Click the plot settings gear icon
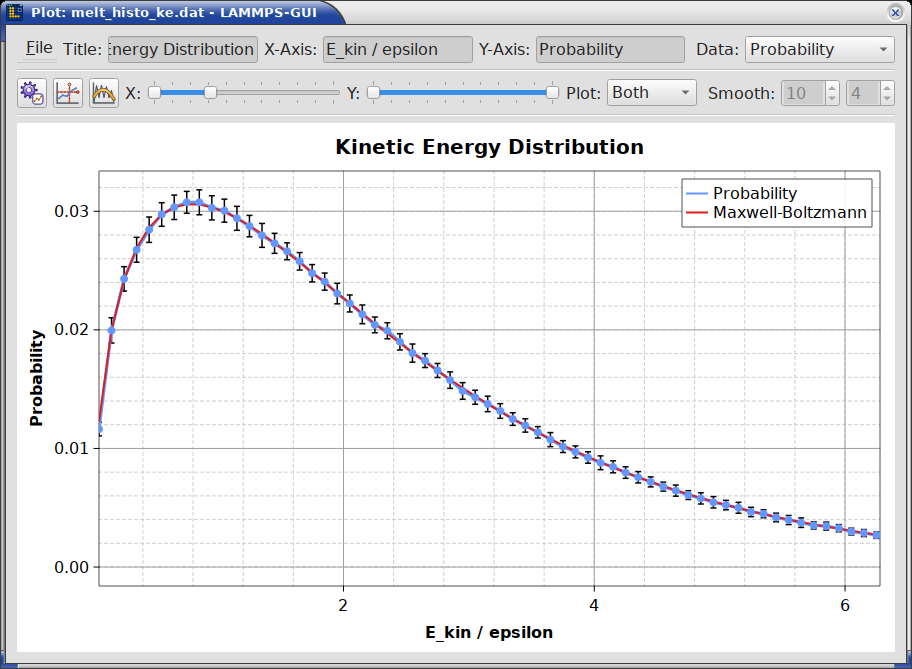This screenshot has width=912, height=669. tap(32, 93)
